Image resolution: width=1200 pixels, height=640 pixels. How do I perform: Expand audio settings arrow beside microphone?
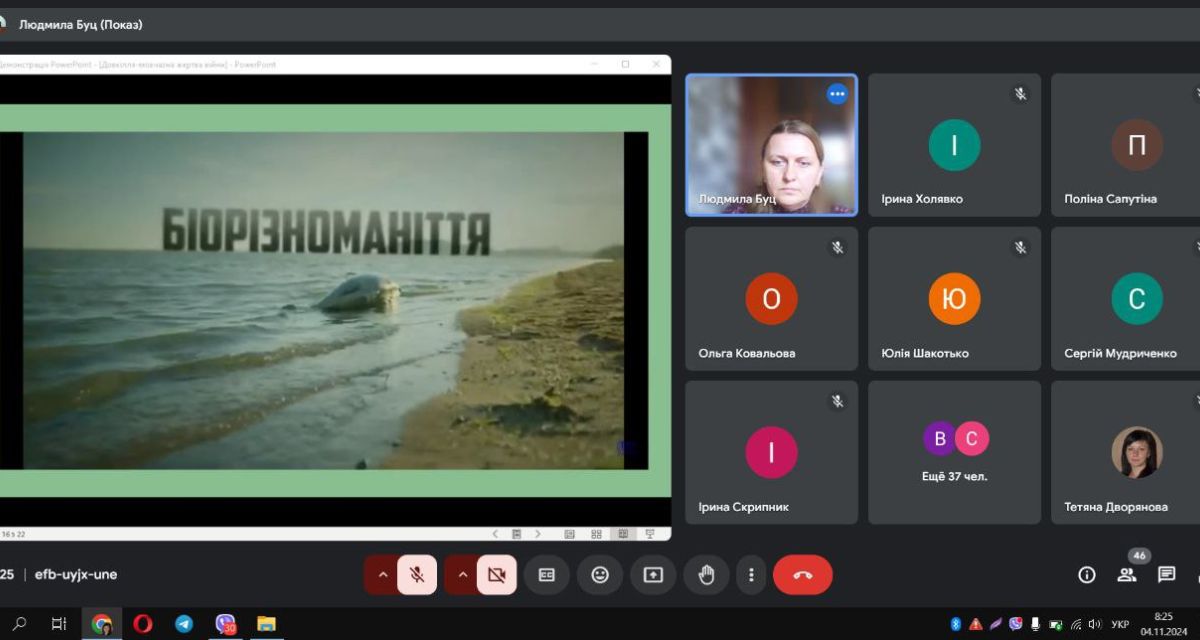tap(381, 575)
